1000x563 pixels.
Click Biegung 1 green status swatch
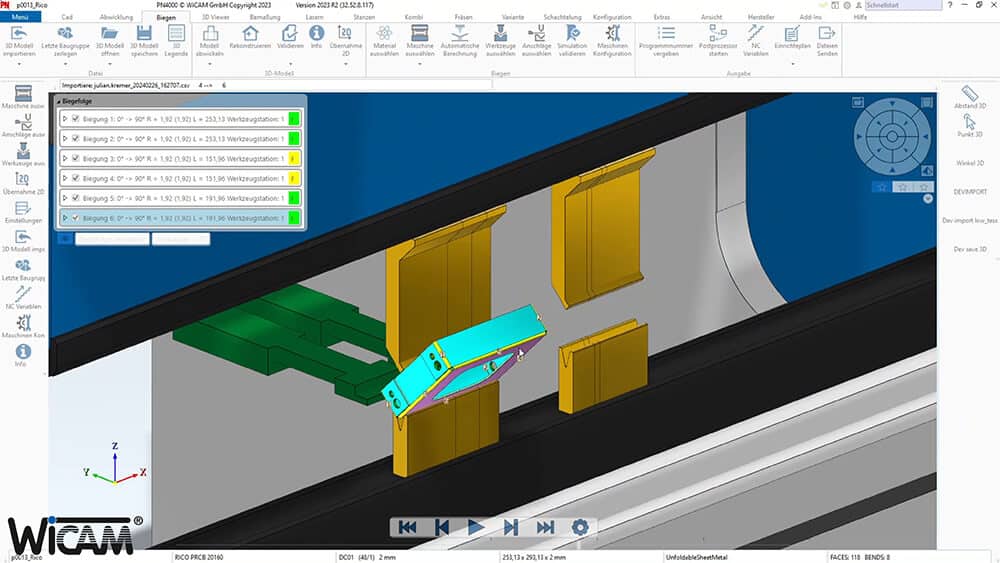(293, 119)
